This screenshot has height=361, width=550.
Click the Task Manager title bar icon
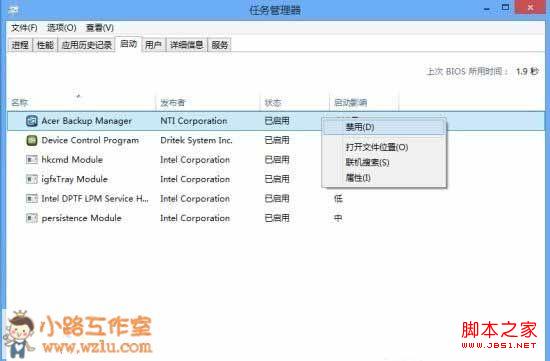(x=14, y=10)
